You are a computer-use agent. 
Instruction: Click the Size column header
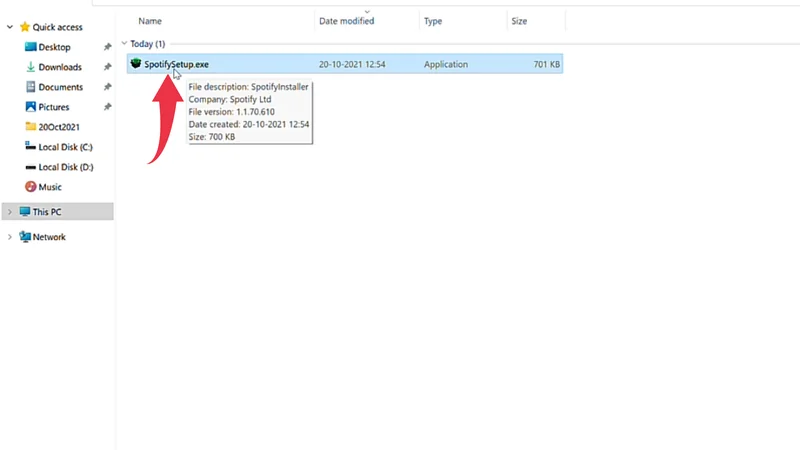(x=519, y=20)
